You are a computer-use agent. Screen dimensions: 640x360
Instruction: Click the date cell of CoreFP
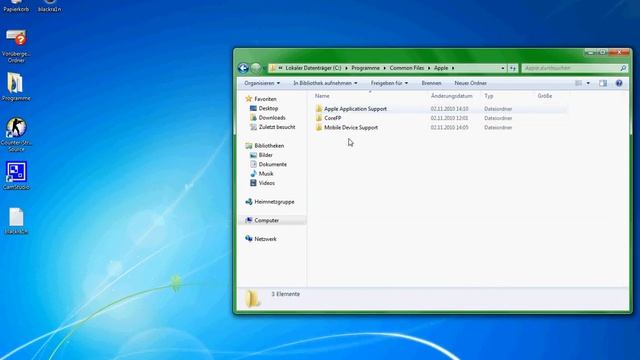tap(449, 118)
